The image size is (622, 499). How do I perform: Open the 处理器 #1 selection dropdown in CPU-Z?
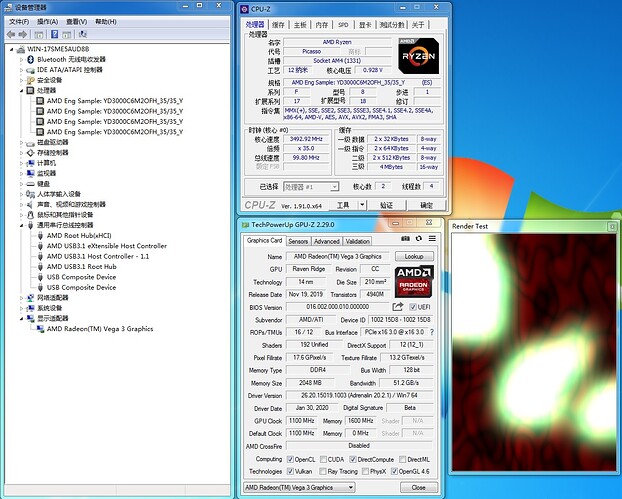(311, 186)
